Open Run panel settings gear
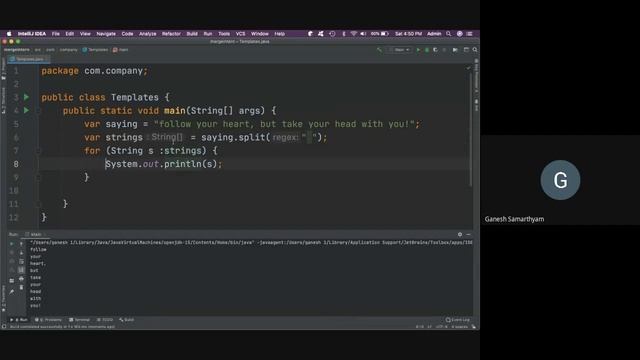640x360 pixels. click(460, 234)
